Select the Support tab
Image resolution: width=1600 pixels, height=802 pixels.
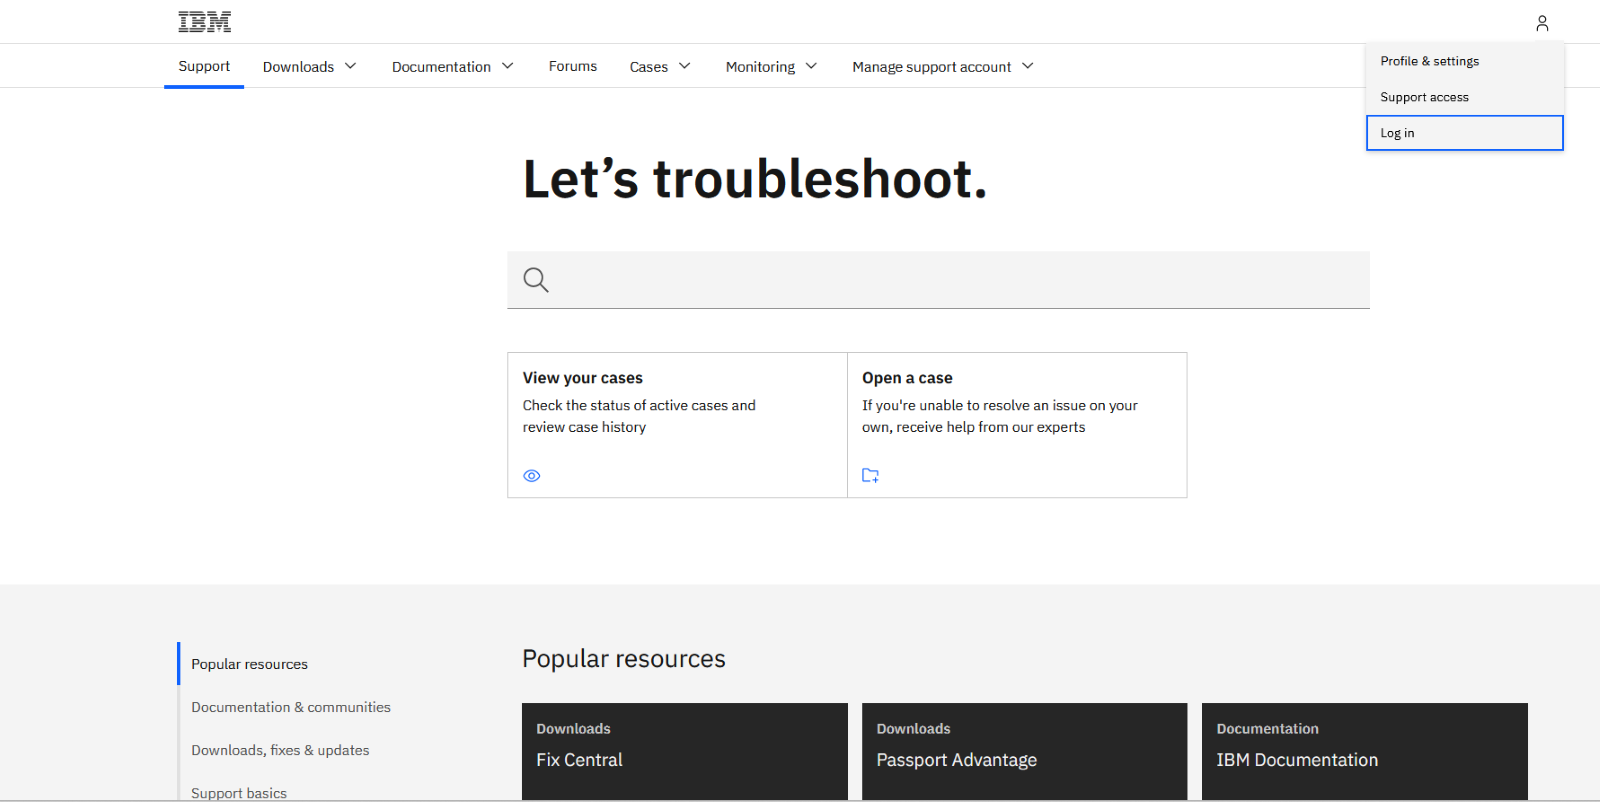[x=204, y=66]
